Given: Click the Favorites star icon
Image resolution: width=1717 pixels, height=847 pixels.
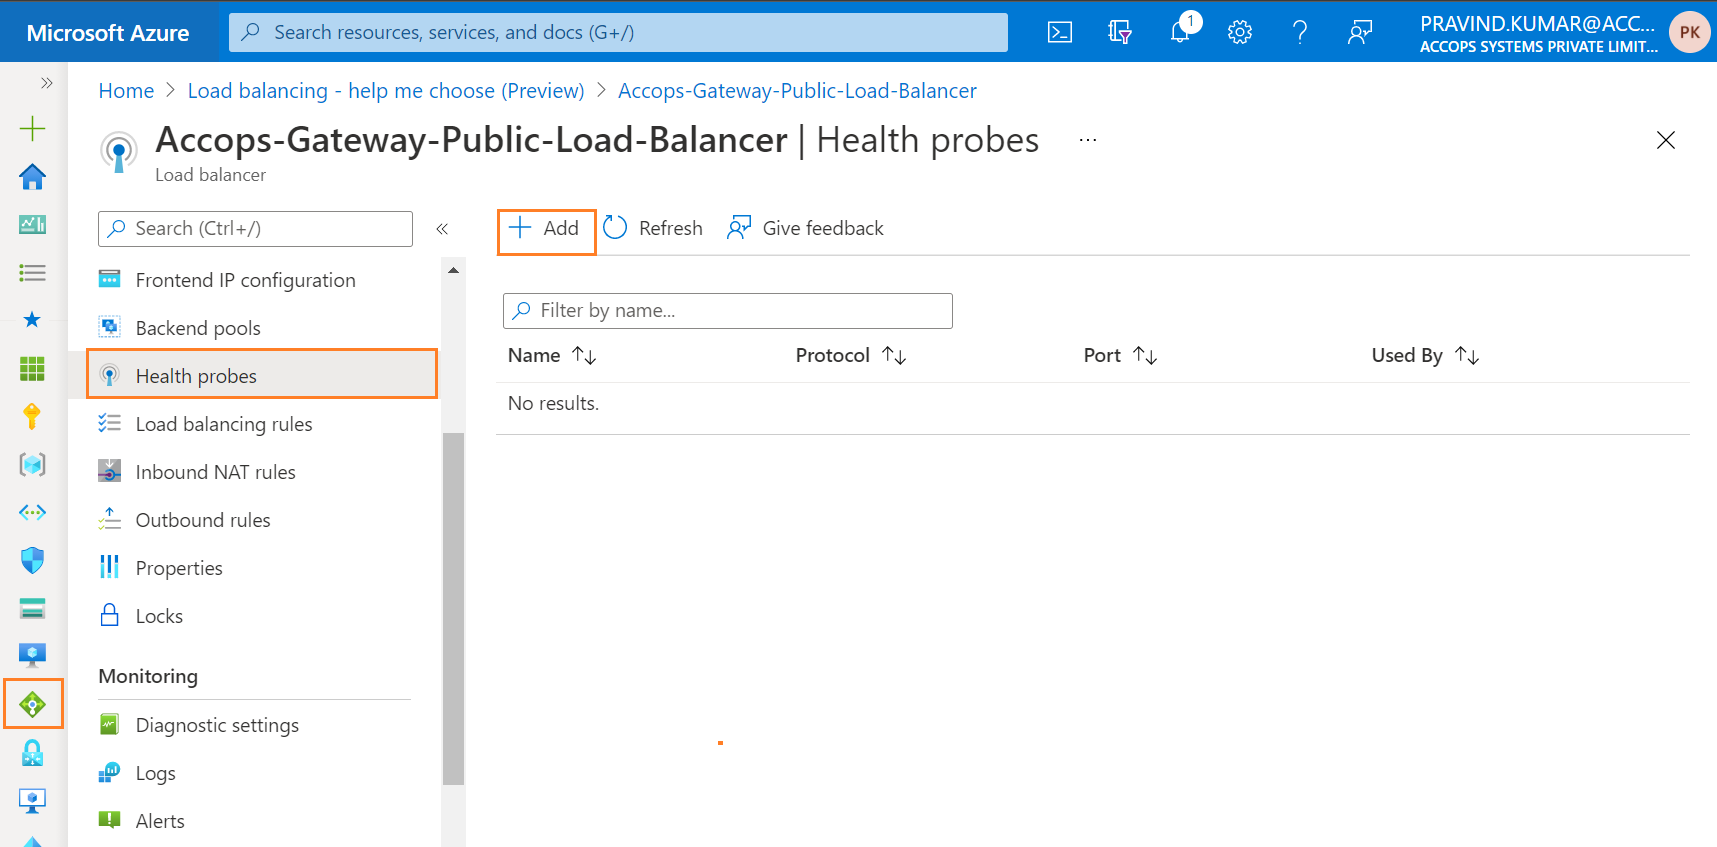Looking at the screenshot, I should point(32,320).
